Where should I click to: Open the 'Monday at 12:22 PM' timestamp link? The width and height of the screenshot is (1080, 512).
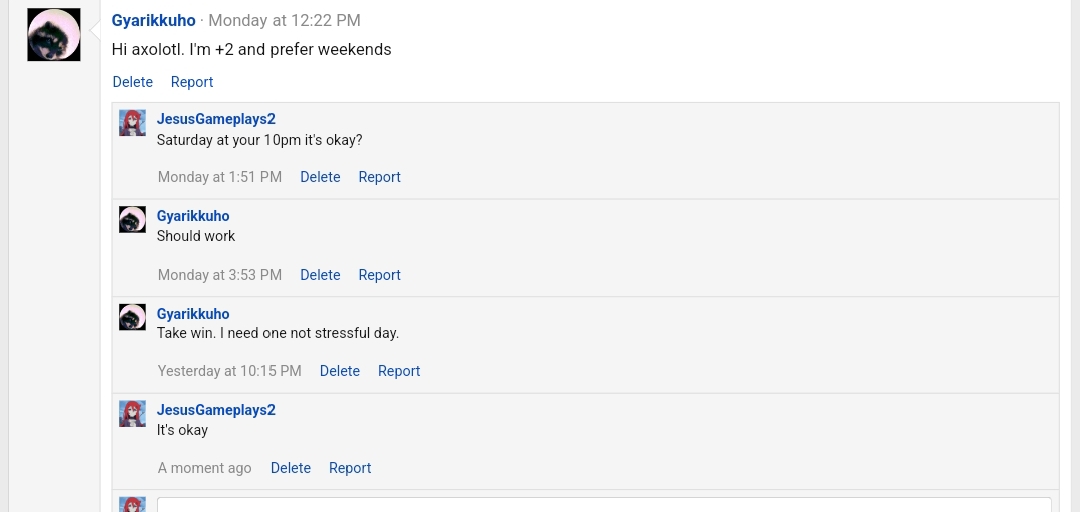coord(284,21)
